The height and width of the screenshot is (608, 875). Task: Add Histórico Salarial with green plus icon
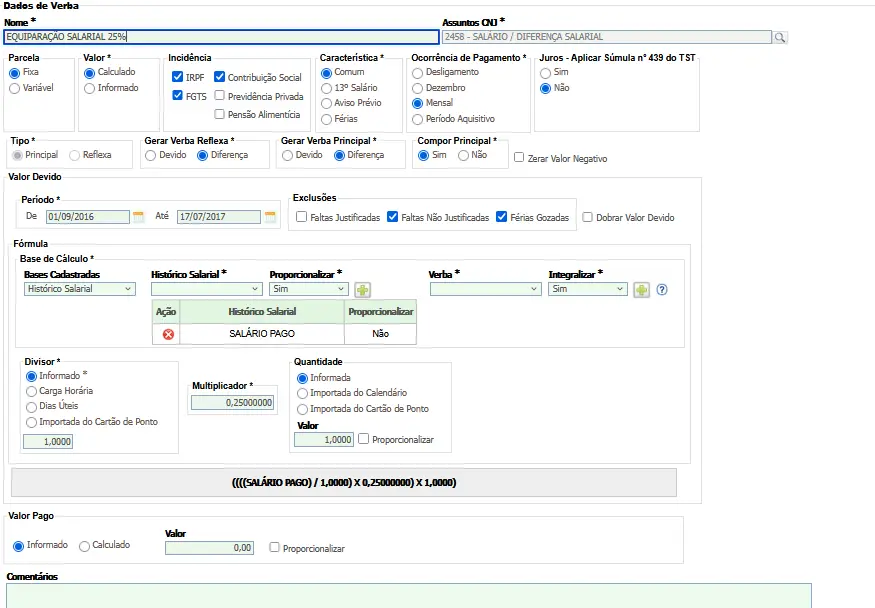pos(362,289)
